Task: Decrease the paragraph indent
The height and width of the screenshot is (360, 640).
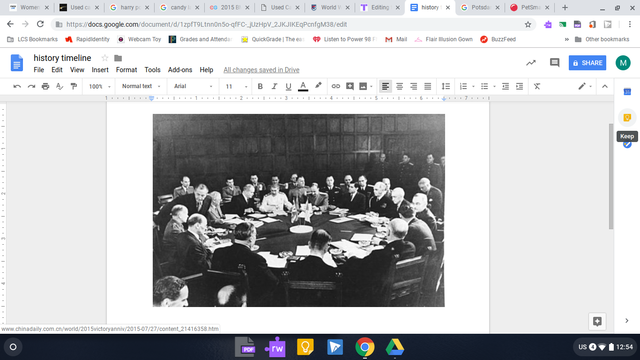Action: tap(505, 86)
